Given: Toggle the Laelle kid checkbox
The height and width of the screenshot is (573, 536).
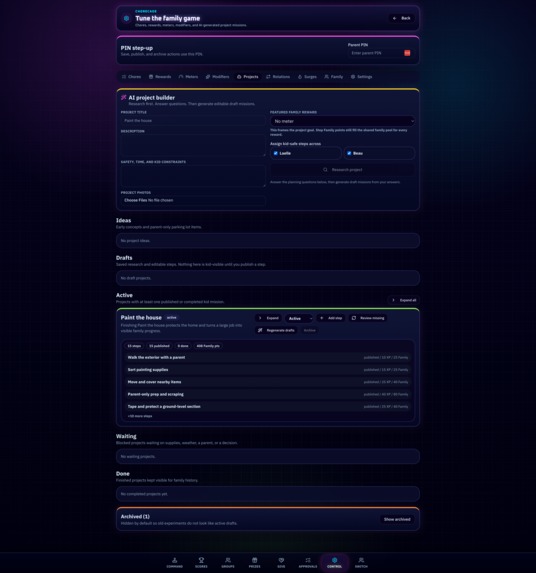Looking at the screenshot, I should (x=276, y=153).
